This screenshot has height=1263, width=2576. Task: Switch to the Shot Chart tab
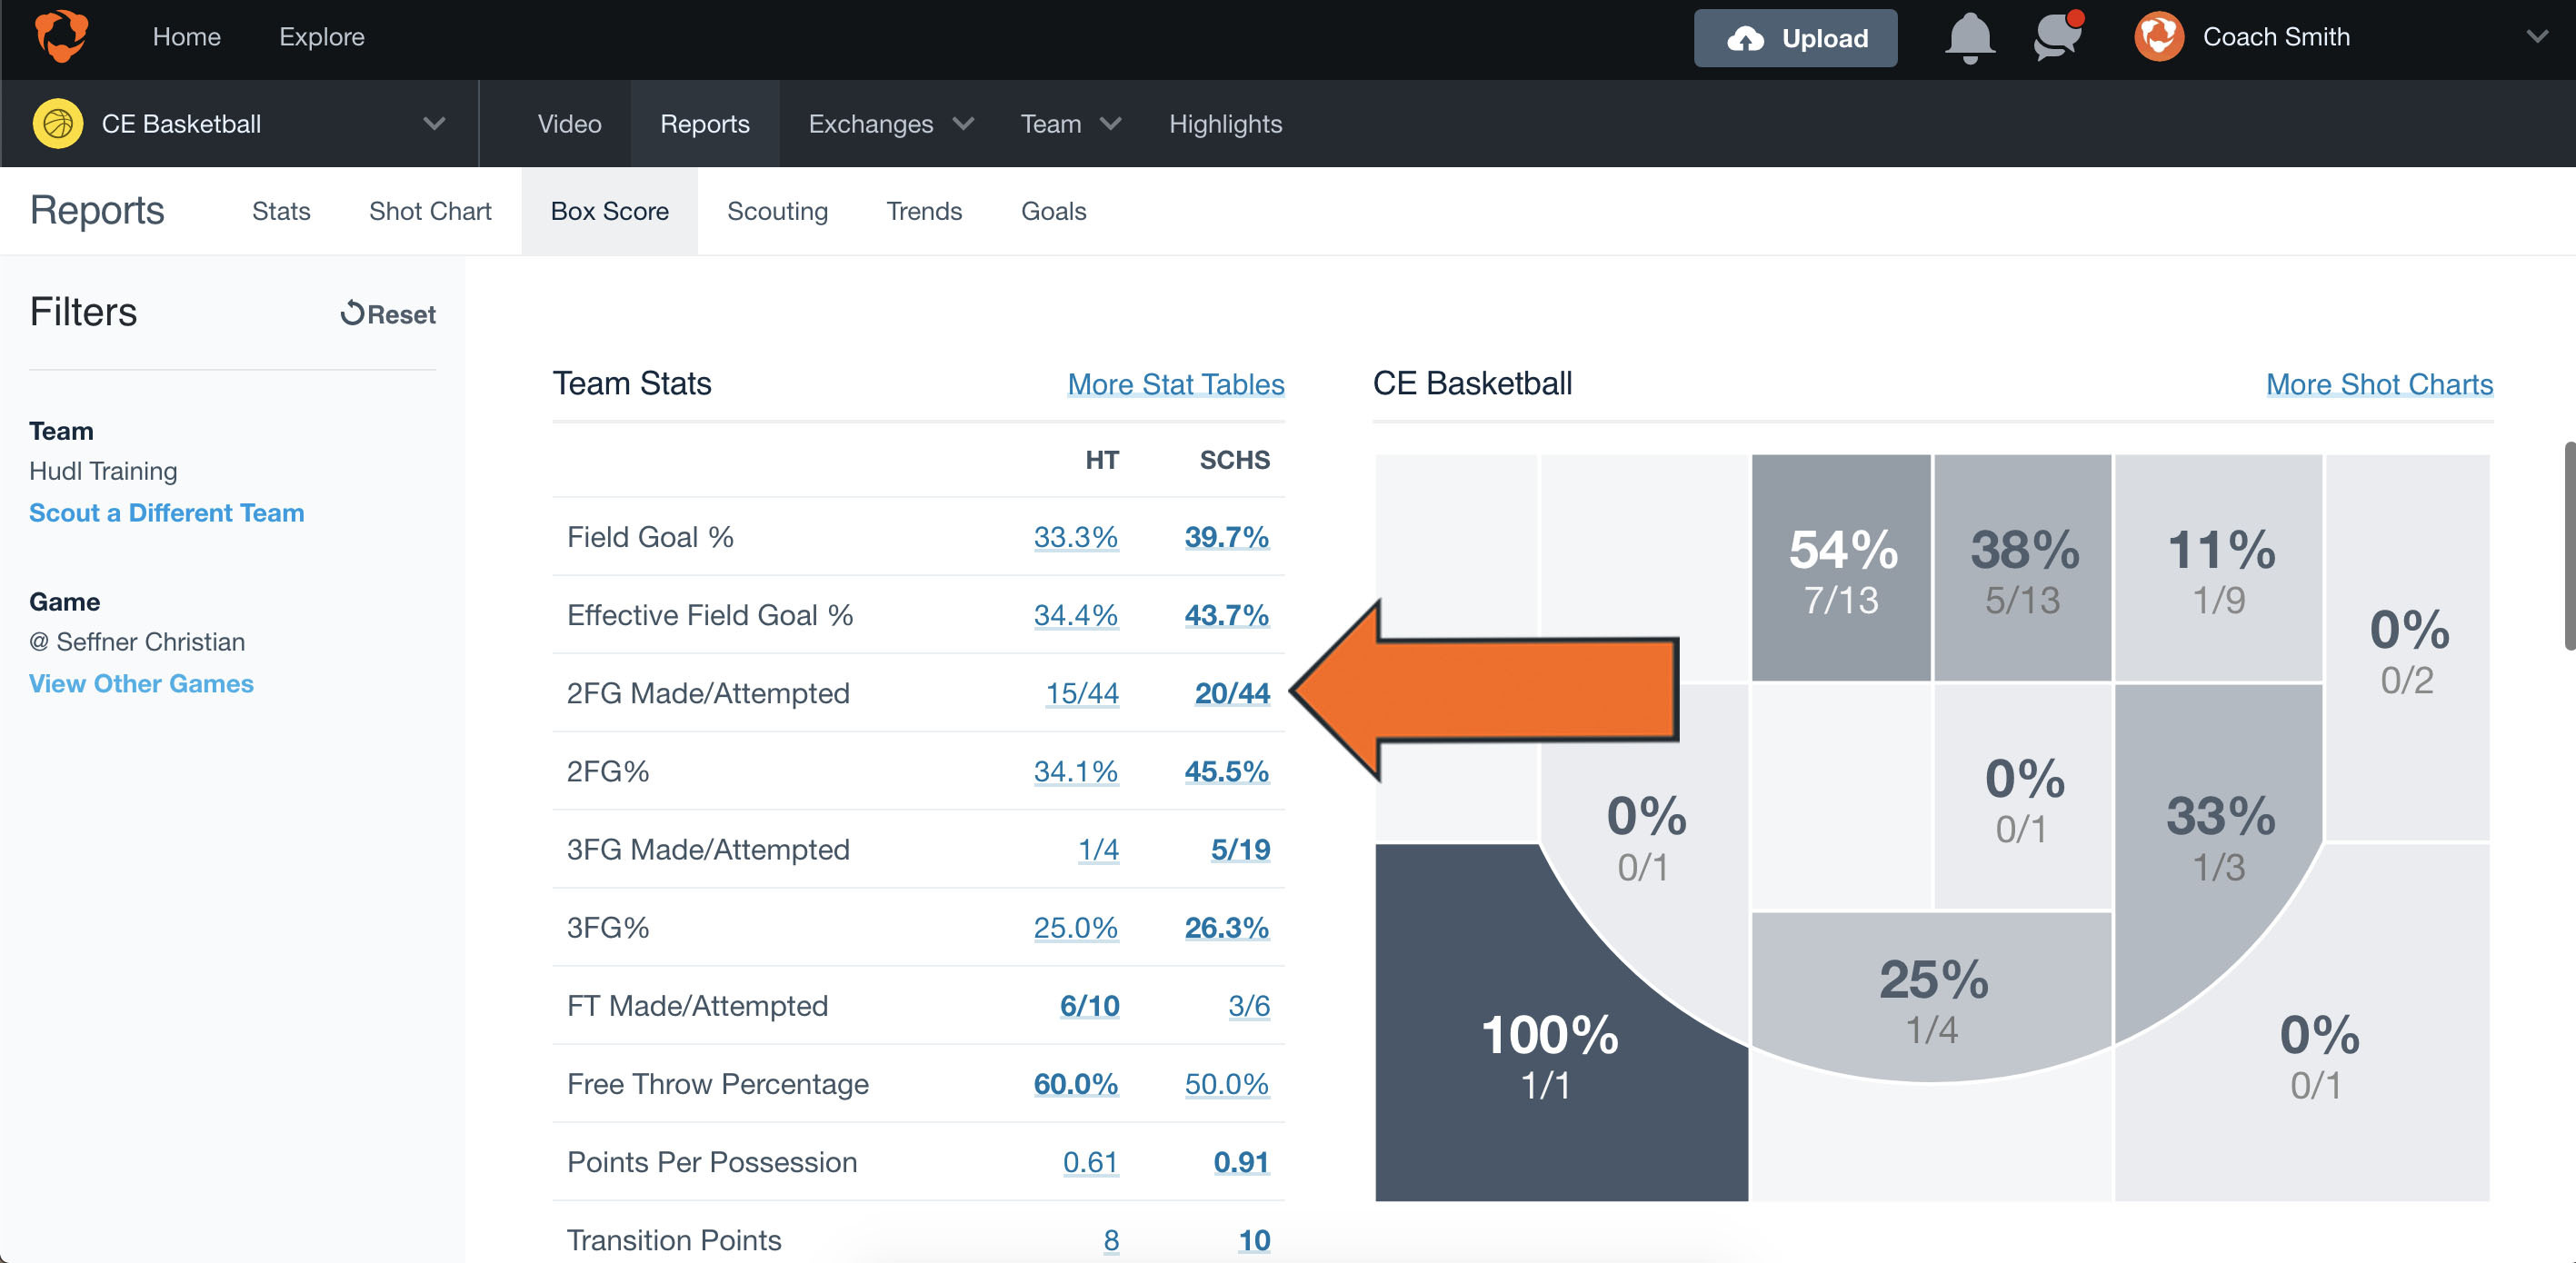[430, 211]
